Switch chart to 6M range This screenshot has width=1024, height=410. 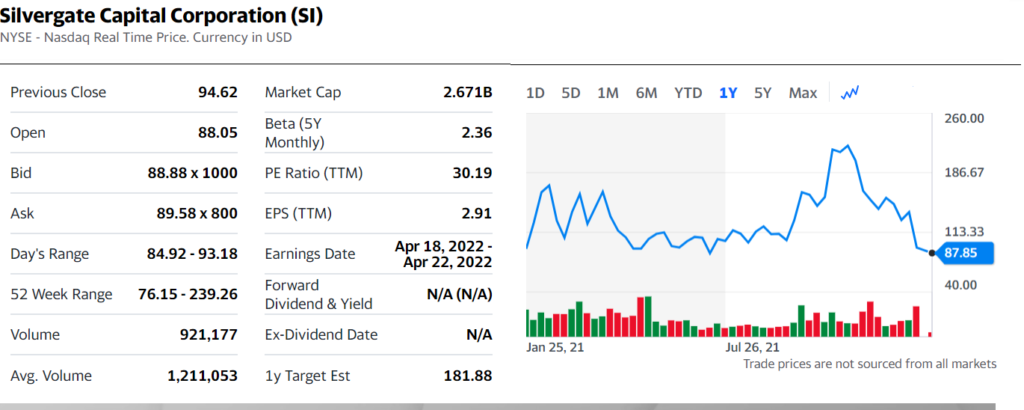(646, 93)
